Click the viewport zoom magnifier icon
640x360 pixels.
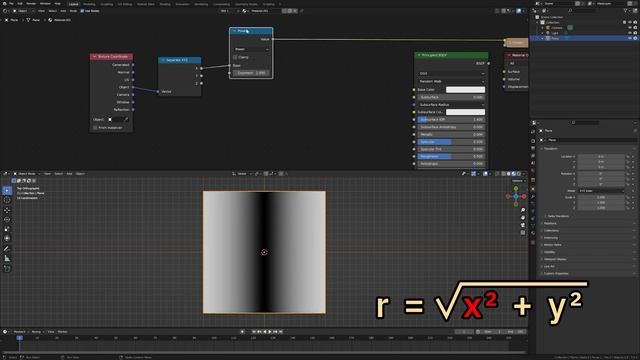523,210
